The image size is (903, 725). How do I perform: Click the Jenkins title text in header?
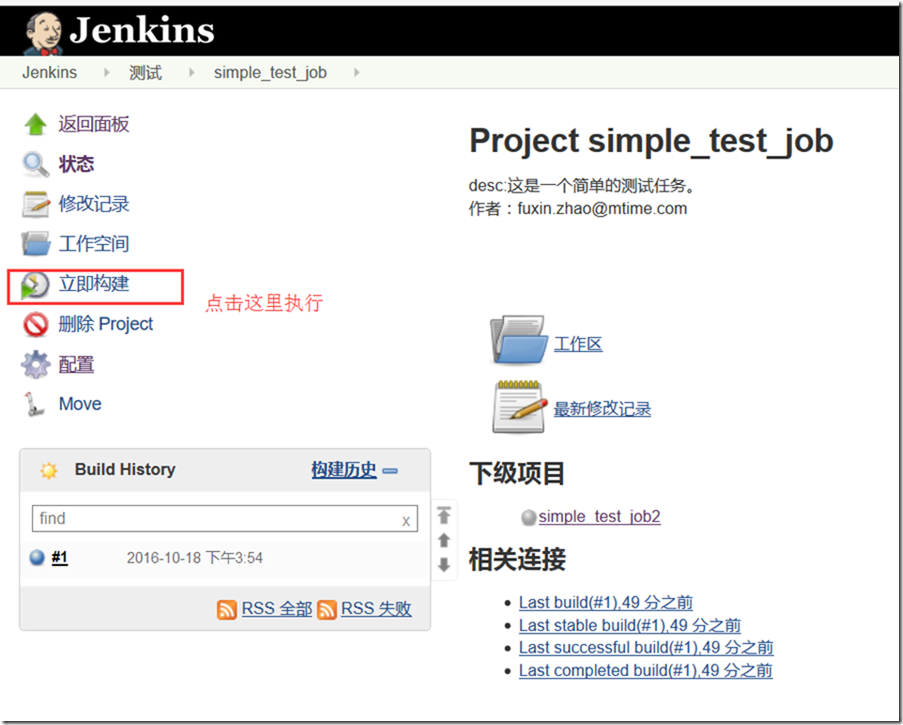pyautogui.click(x=142, y=30)
